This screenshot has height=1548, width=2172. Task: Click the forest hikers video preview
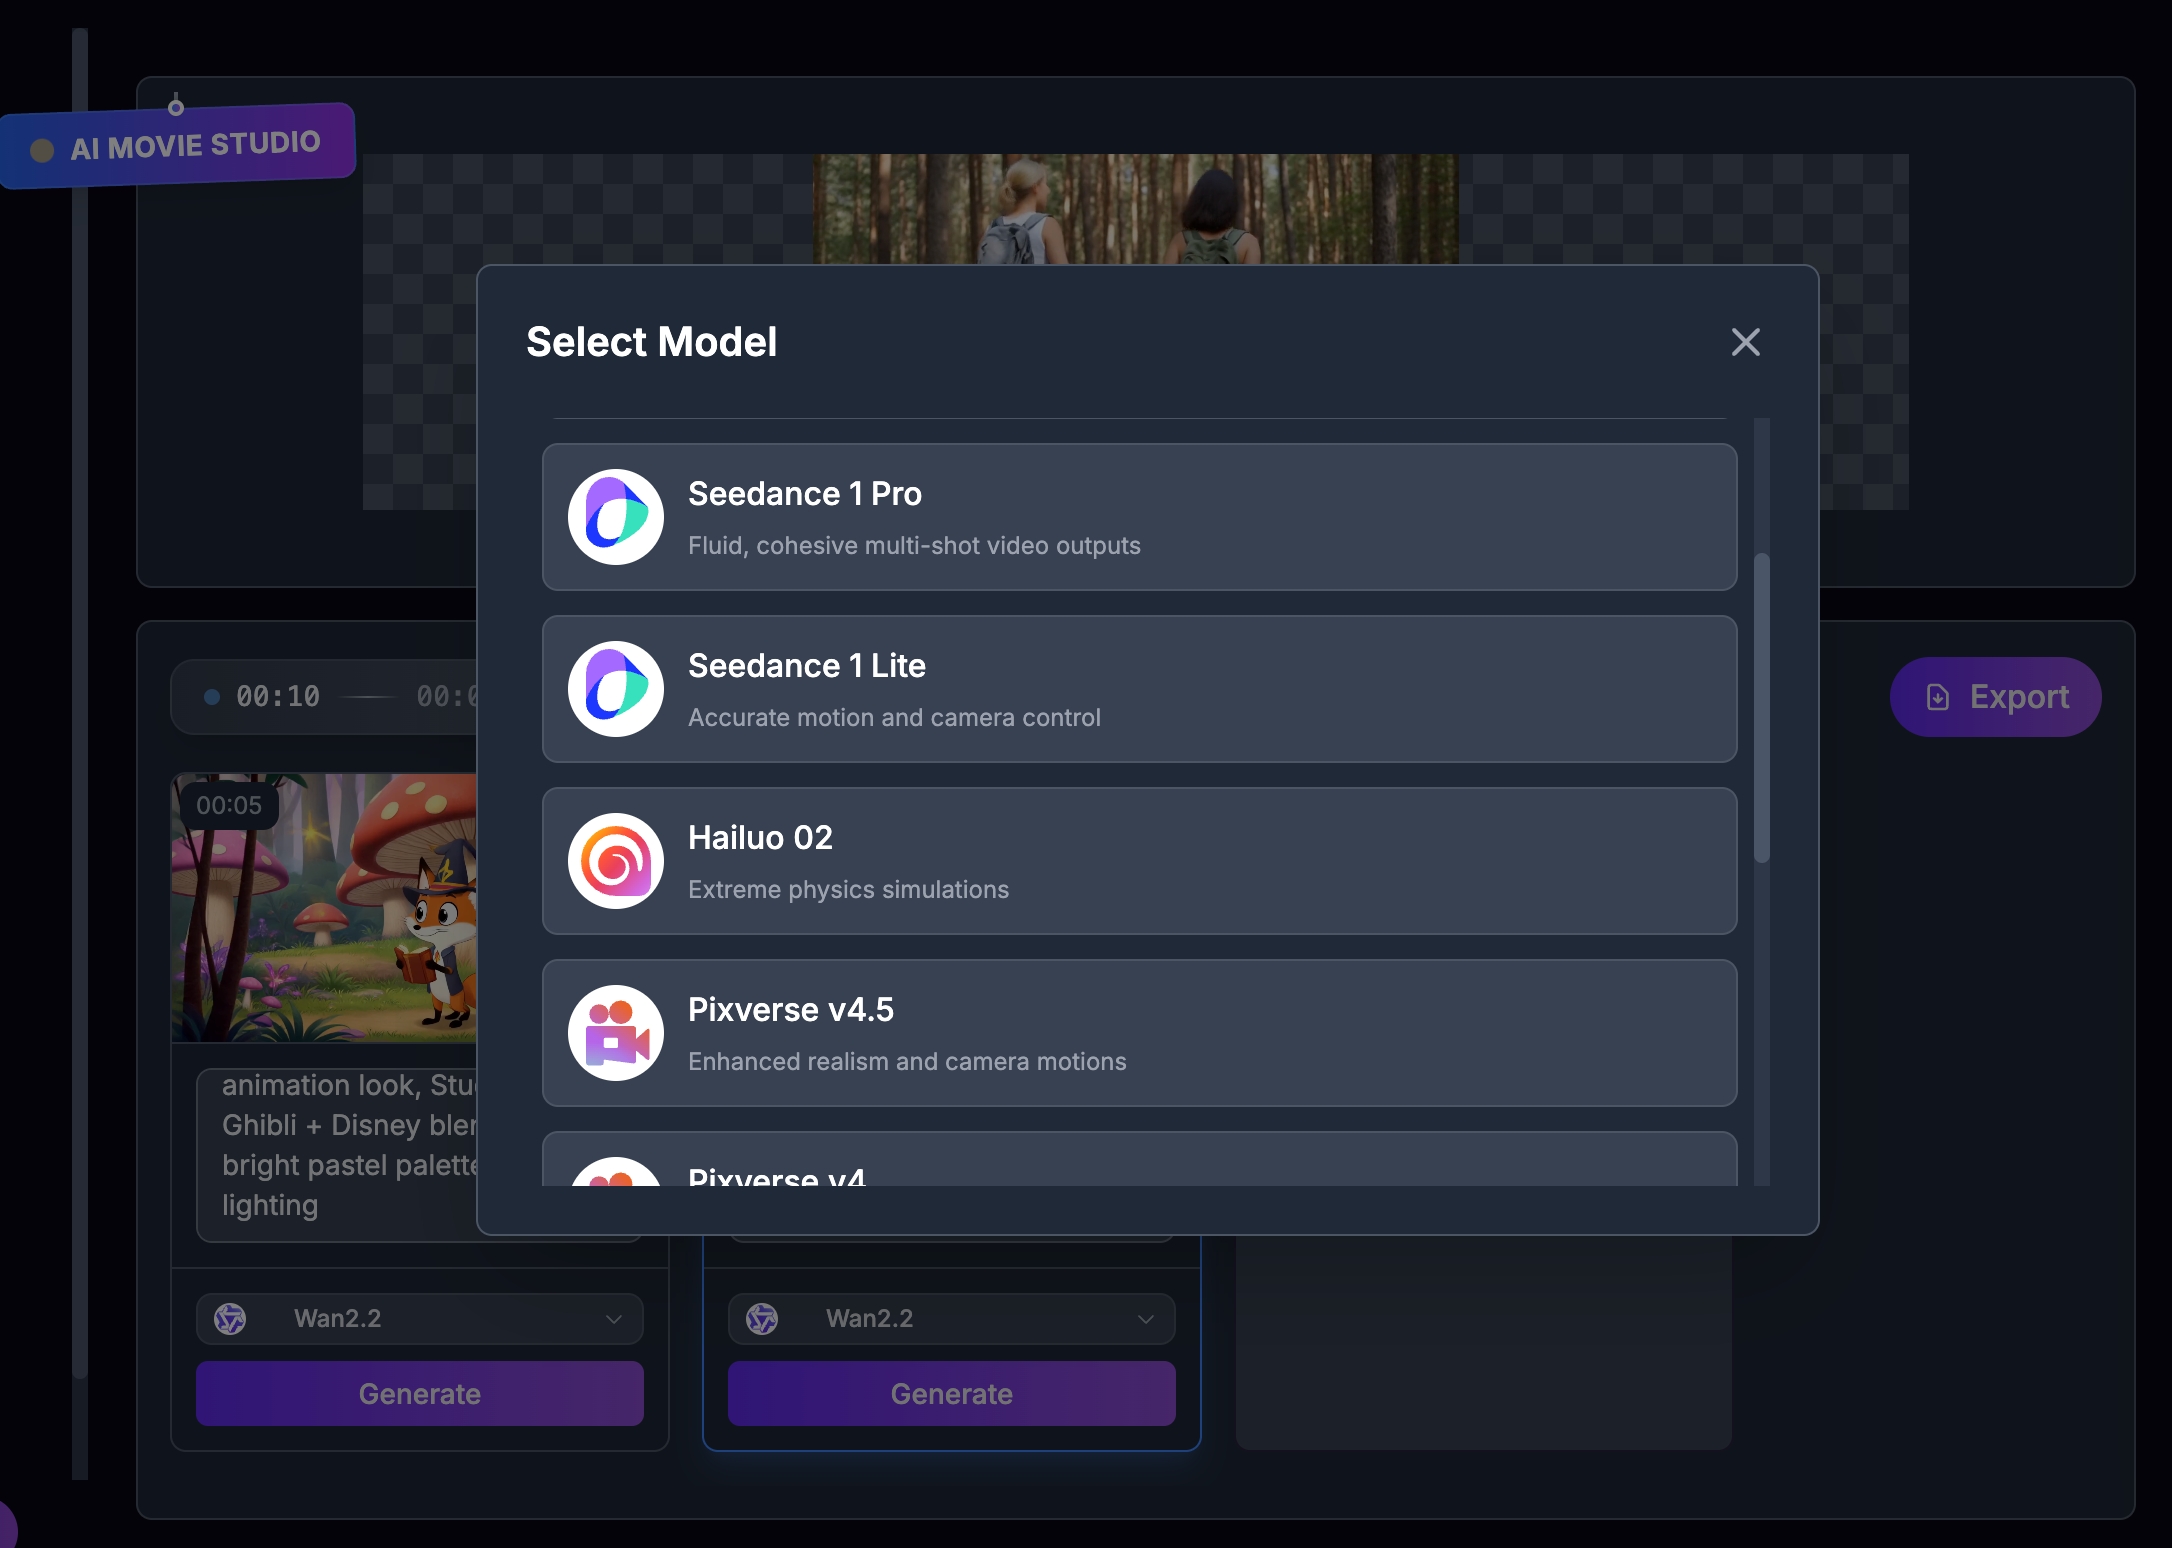[x=1135, y=209]
